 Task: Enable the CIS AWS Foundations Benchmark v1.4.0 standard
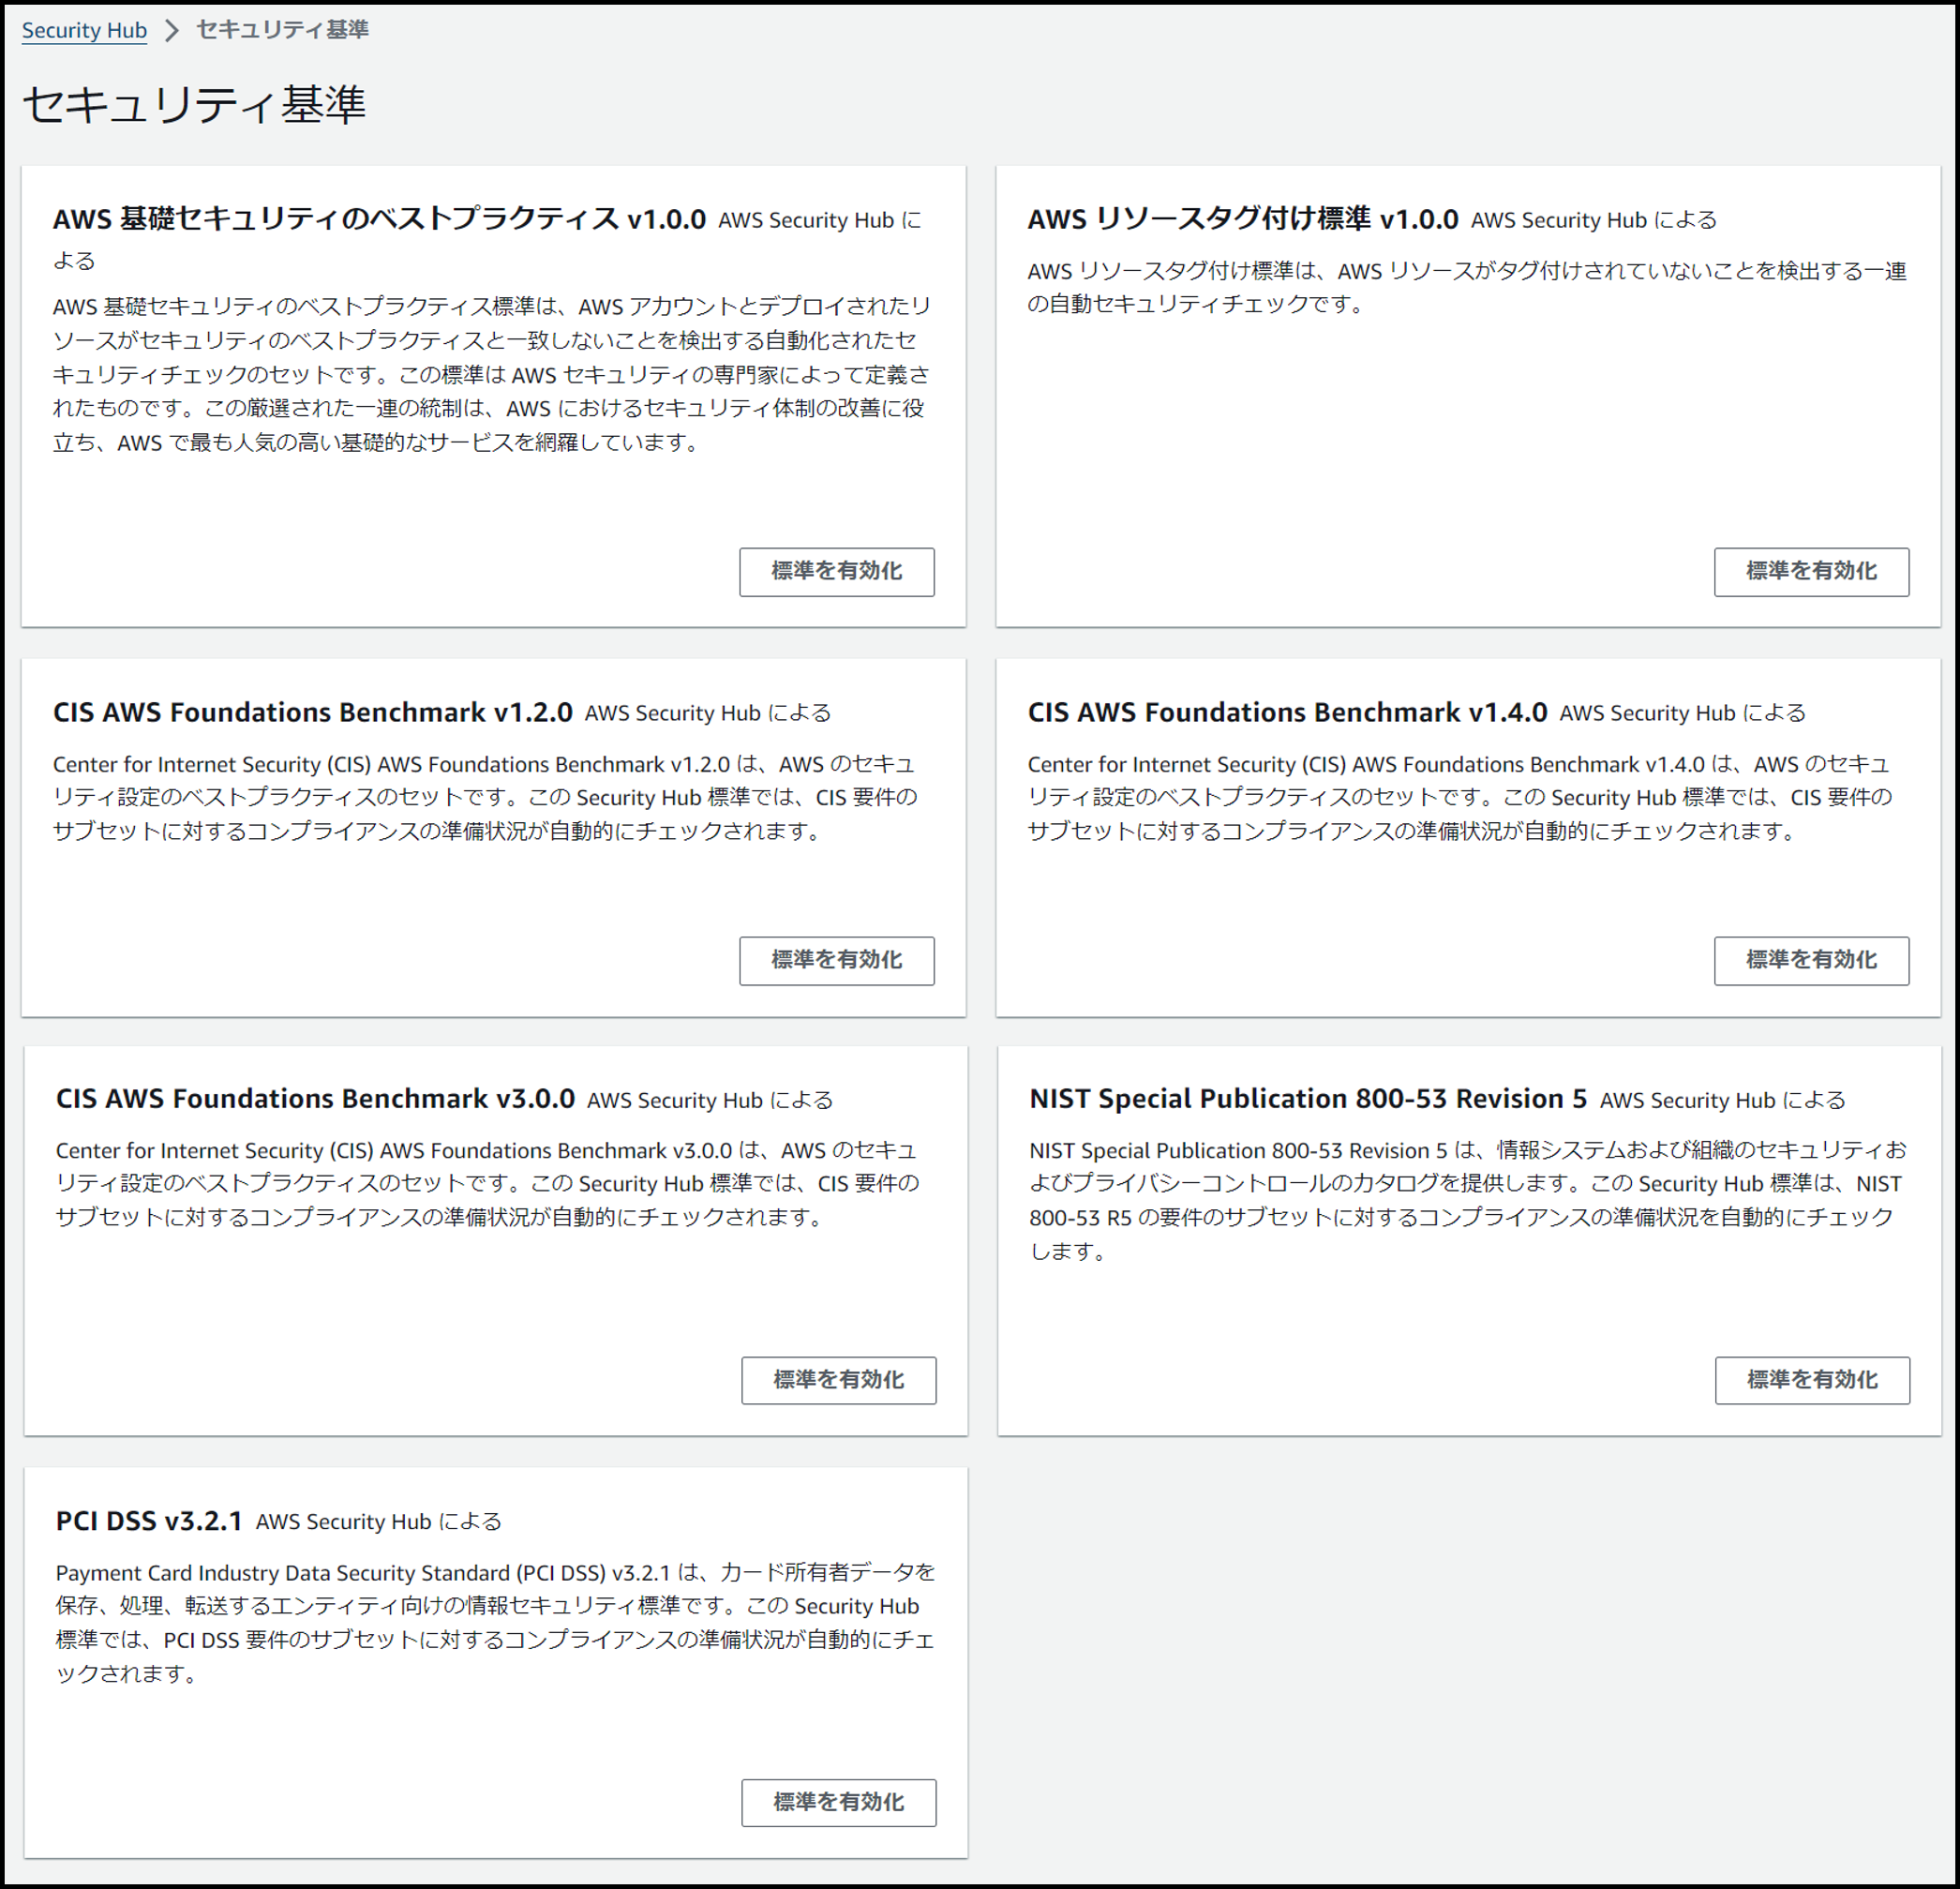(x=1810, y=960)
